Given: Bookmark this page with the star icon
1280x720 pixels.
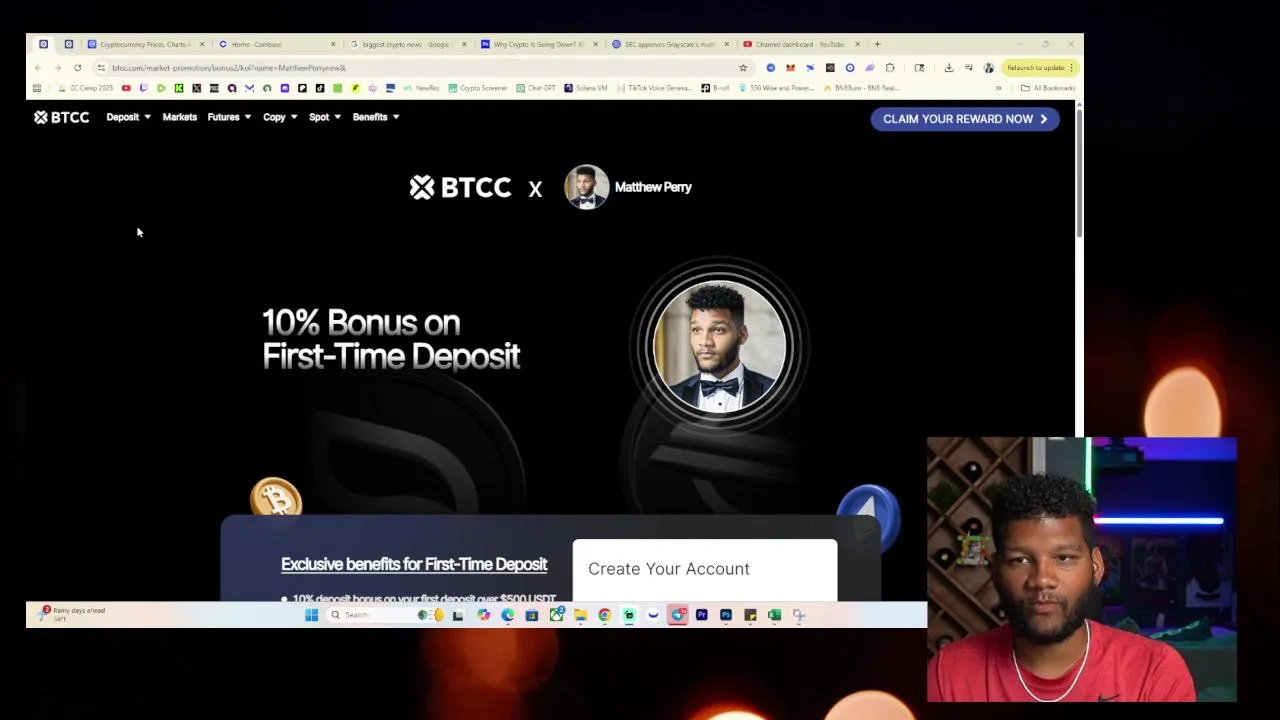Looking at the screenshot, I should [x=743, y=68].
